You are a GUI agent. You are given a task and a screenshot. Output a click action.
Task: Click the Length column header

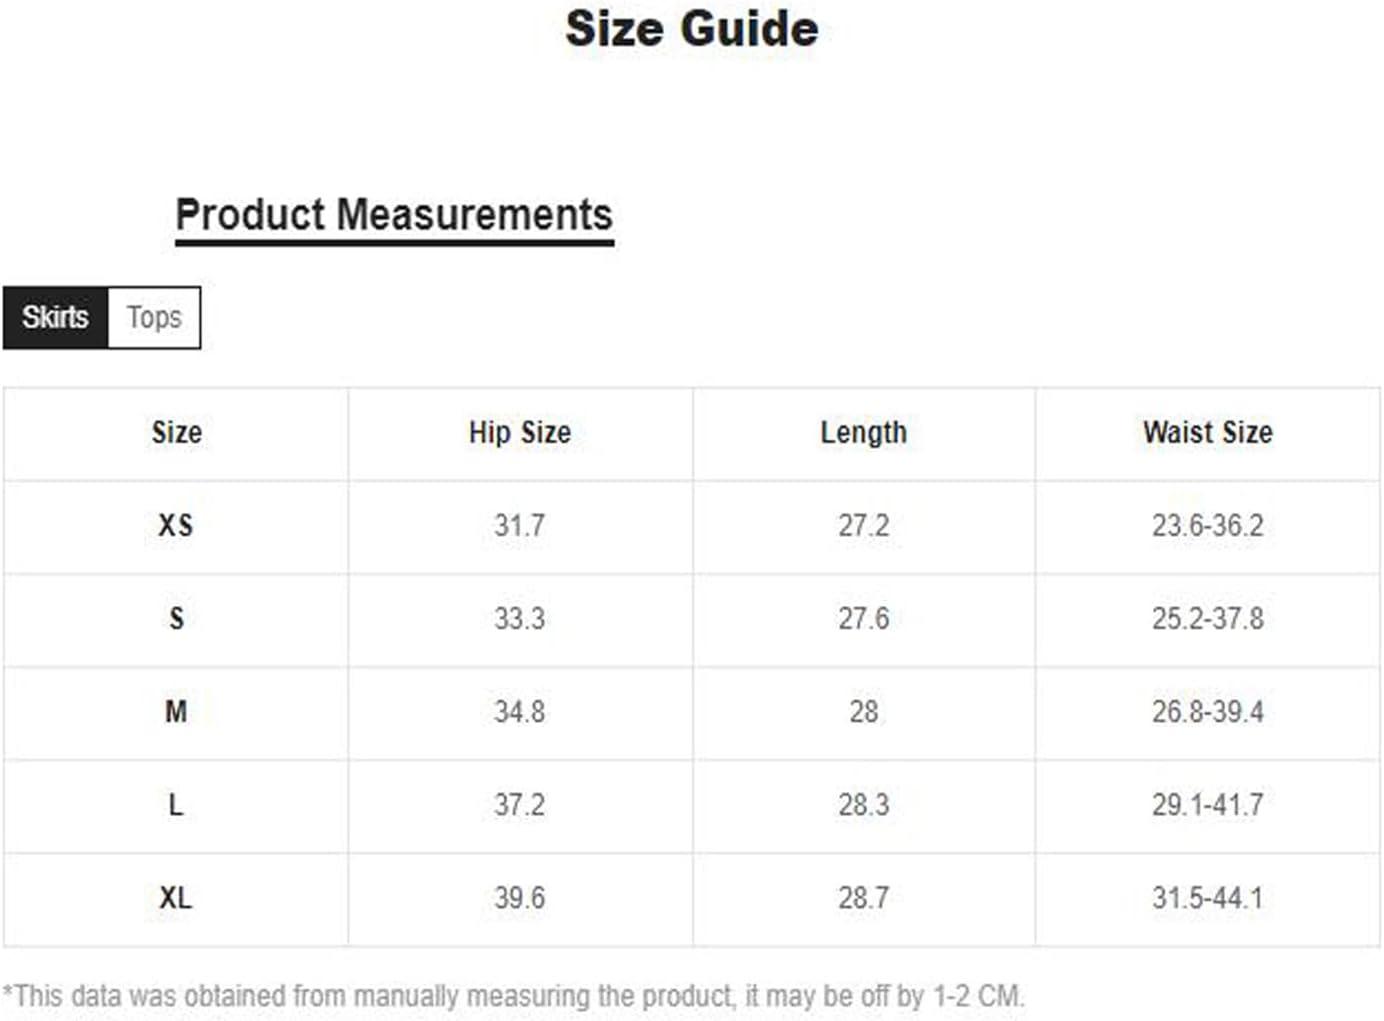tap(864, 433)
